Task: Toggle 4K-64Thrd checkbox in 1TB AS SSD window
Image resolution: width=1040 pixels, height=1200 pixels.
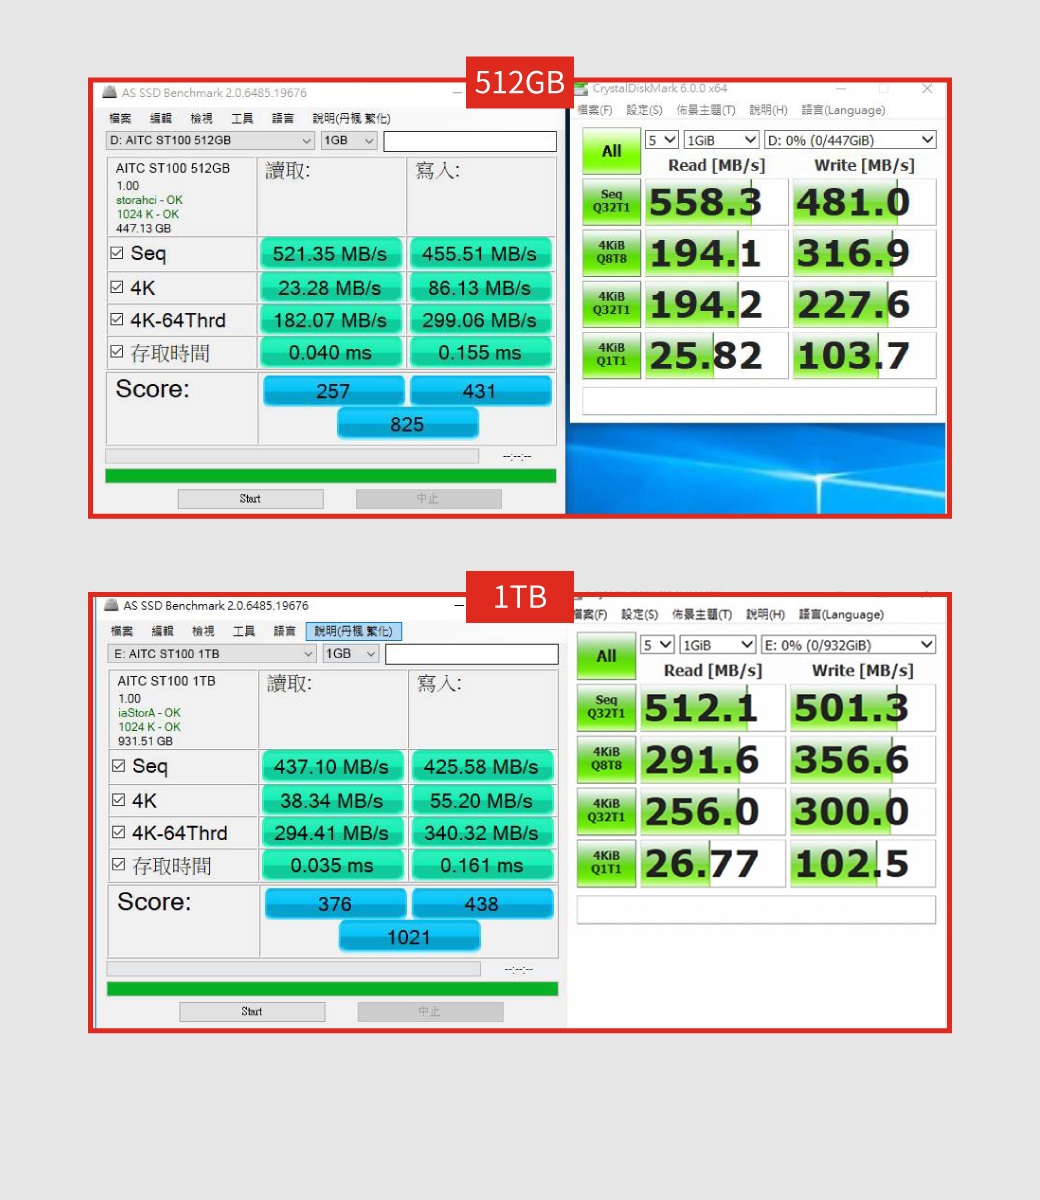Action: (x=119, y=833)
